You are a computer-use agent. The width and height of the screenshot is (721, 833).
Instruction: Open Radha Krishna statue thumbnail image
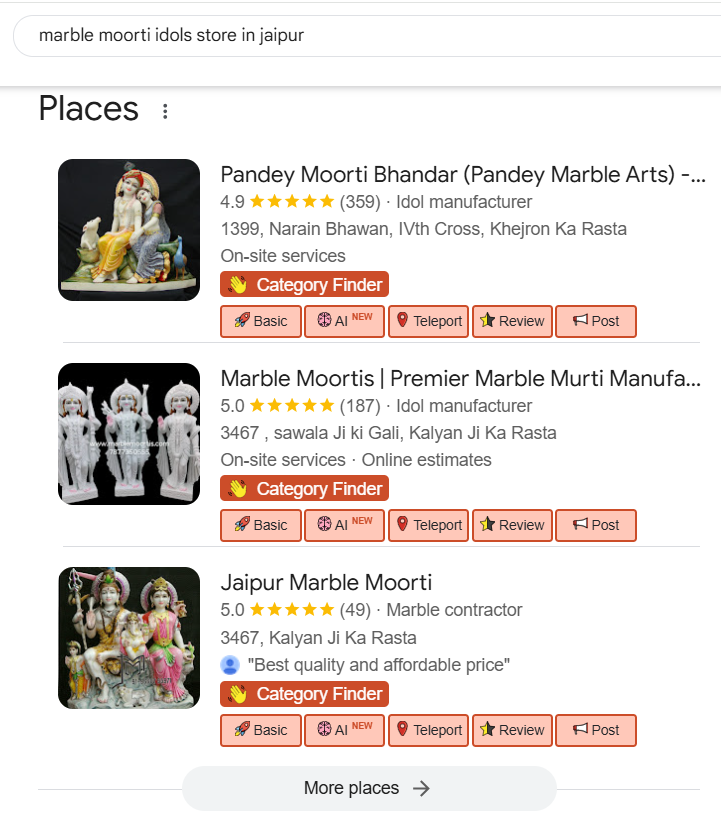[129, 229]
